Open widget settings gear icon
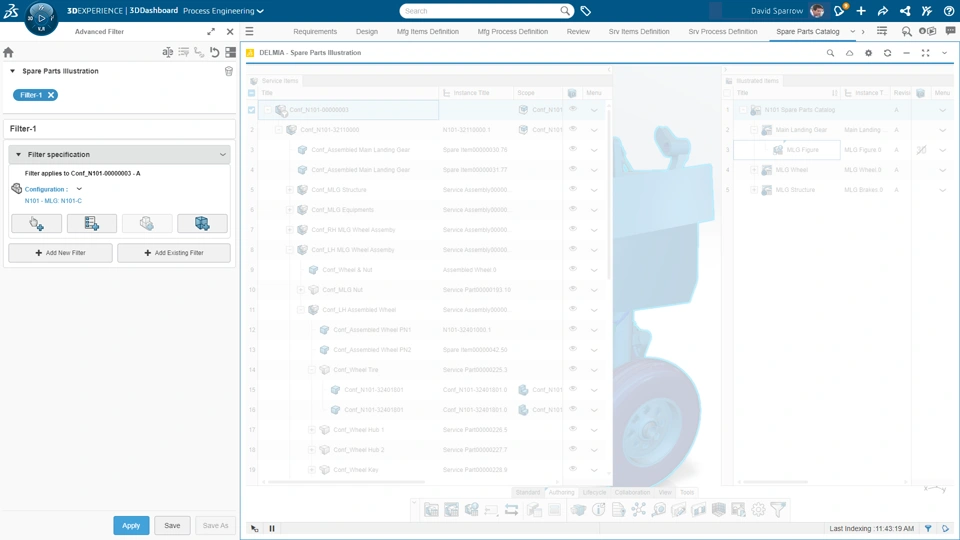 pos(868,53)
